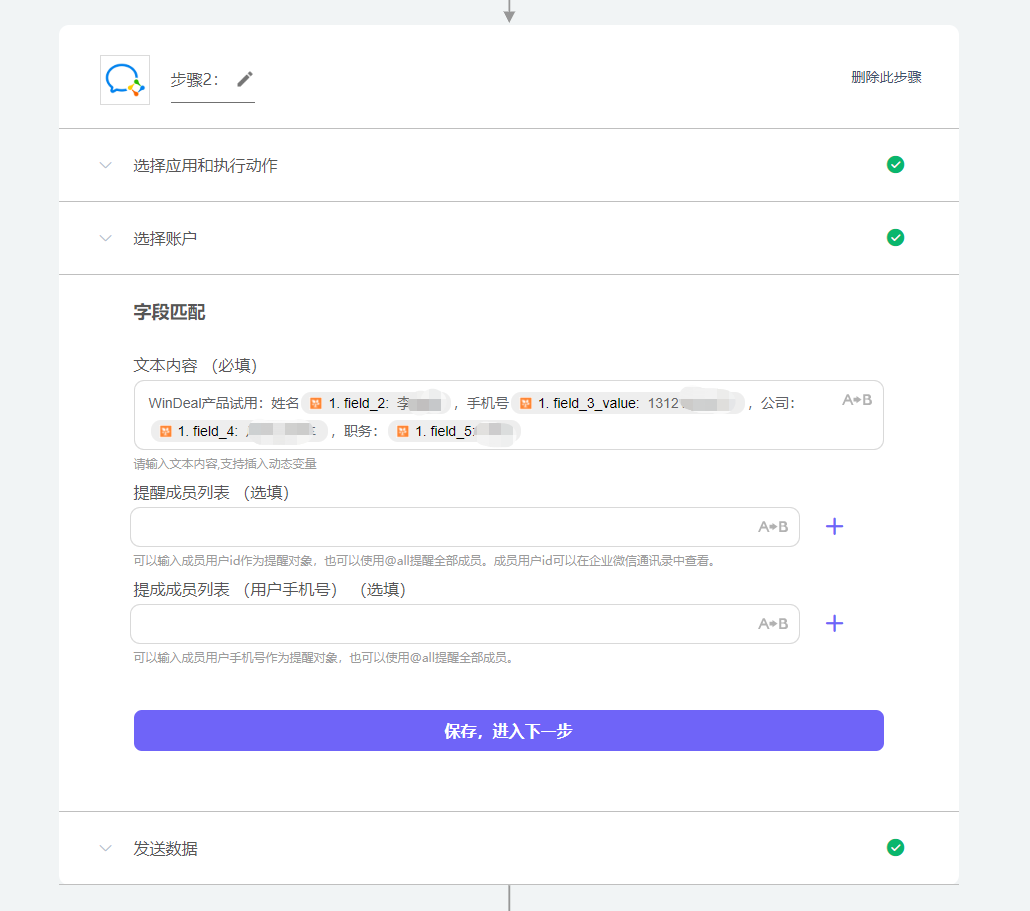
Task: Open the 选择账户 section header
Action: point(509,238)
